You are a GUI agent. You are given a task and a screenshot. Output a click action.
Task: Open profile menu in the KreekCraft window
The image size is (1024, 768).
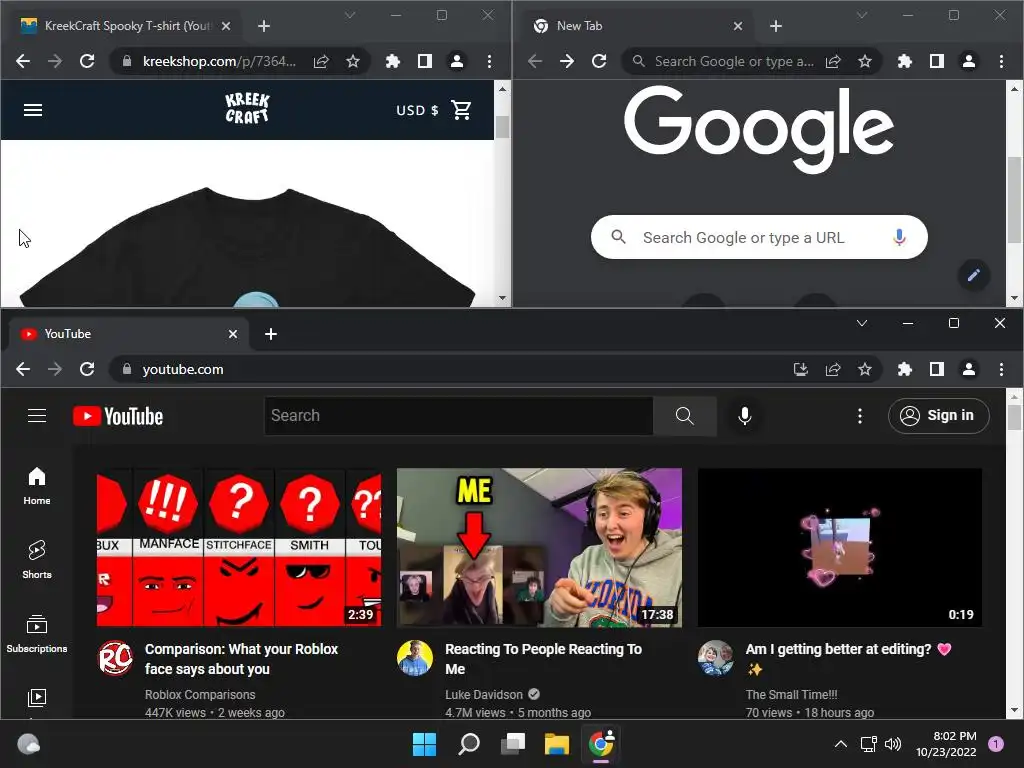(x=456, y=61)
